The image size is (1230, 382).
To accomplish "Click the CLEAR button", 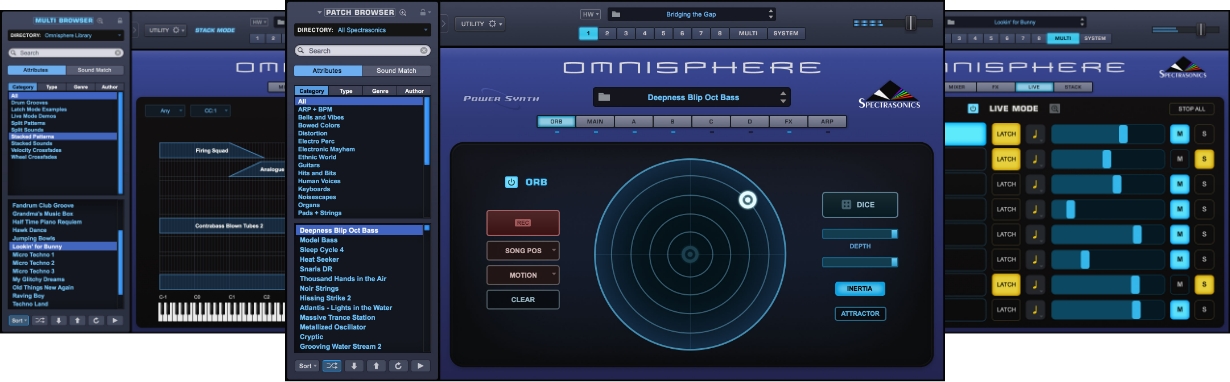I will pyautogui.click(x=523, y=299).
